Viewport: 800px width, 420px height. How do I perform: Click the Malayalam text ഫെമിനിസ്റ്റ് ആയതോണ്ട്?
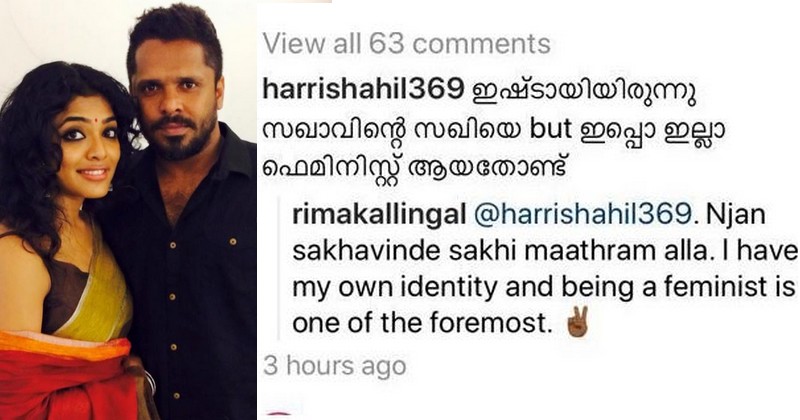click(415, 168)
